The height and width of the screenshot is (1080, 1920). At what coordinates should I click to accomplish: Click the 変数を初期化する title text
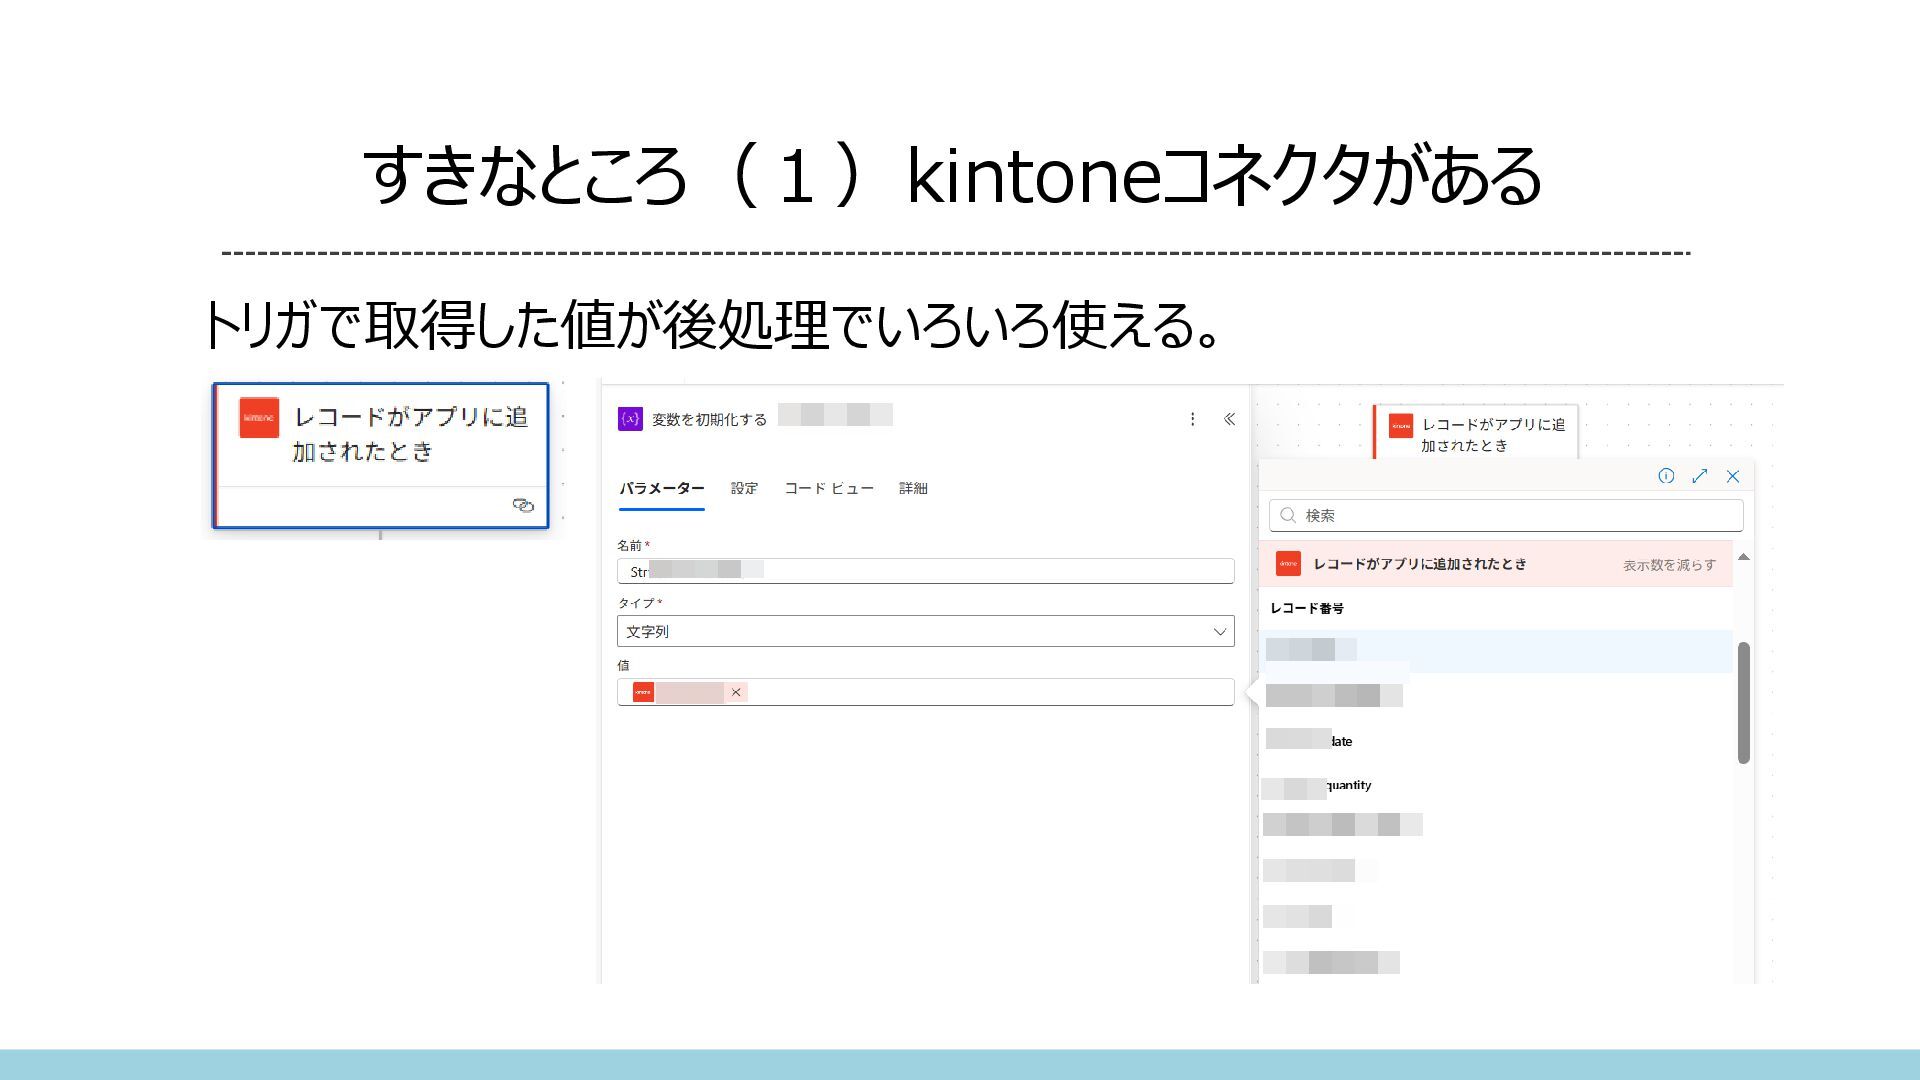point(709,419)
